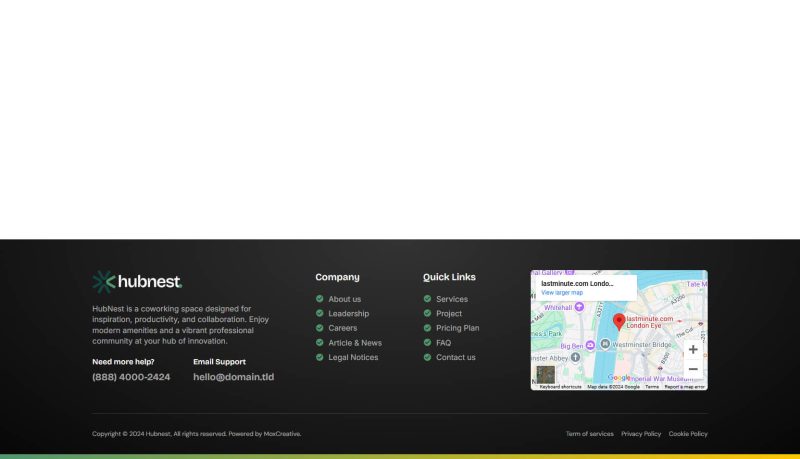Open Privacy Policy in footer

[641, 434]
